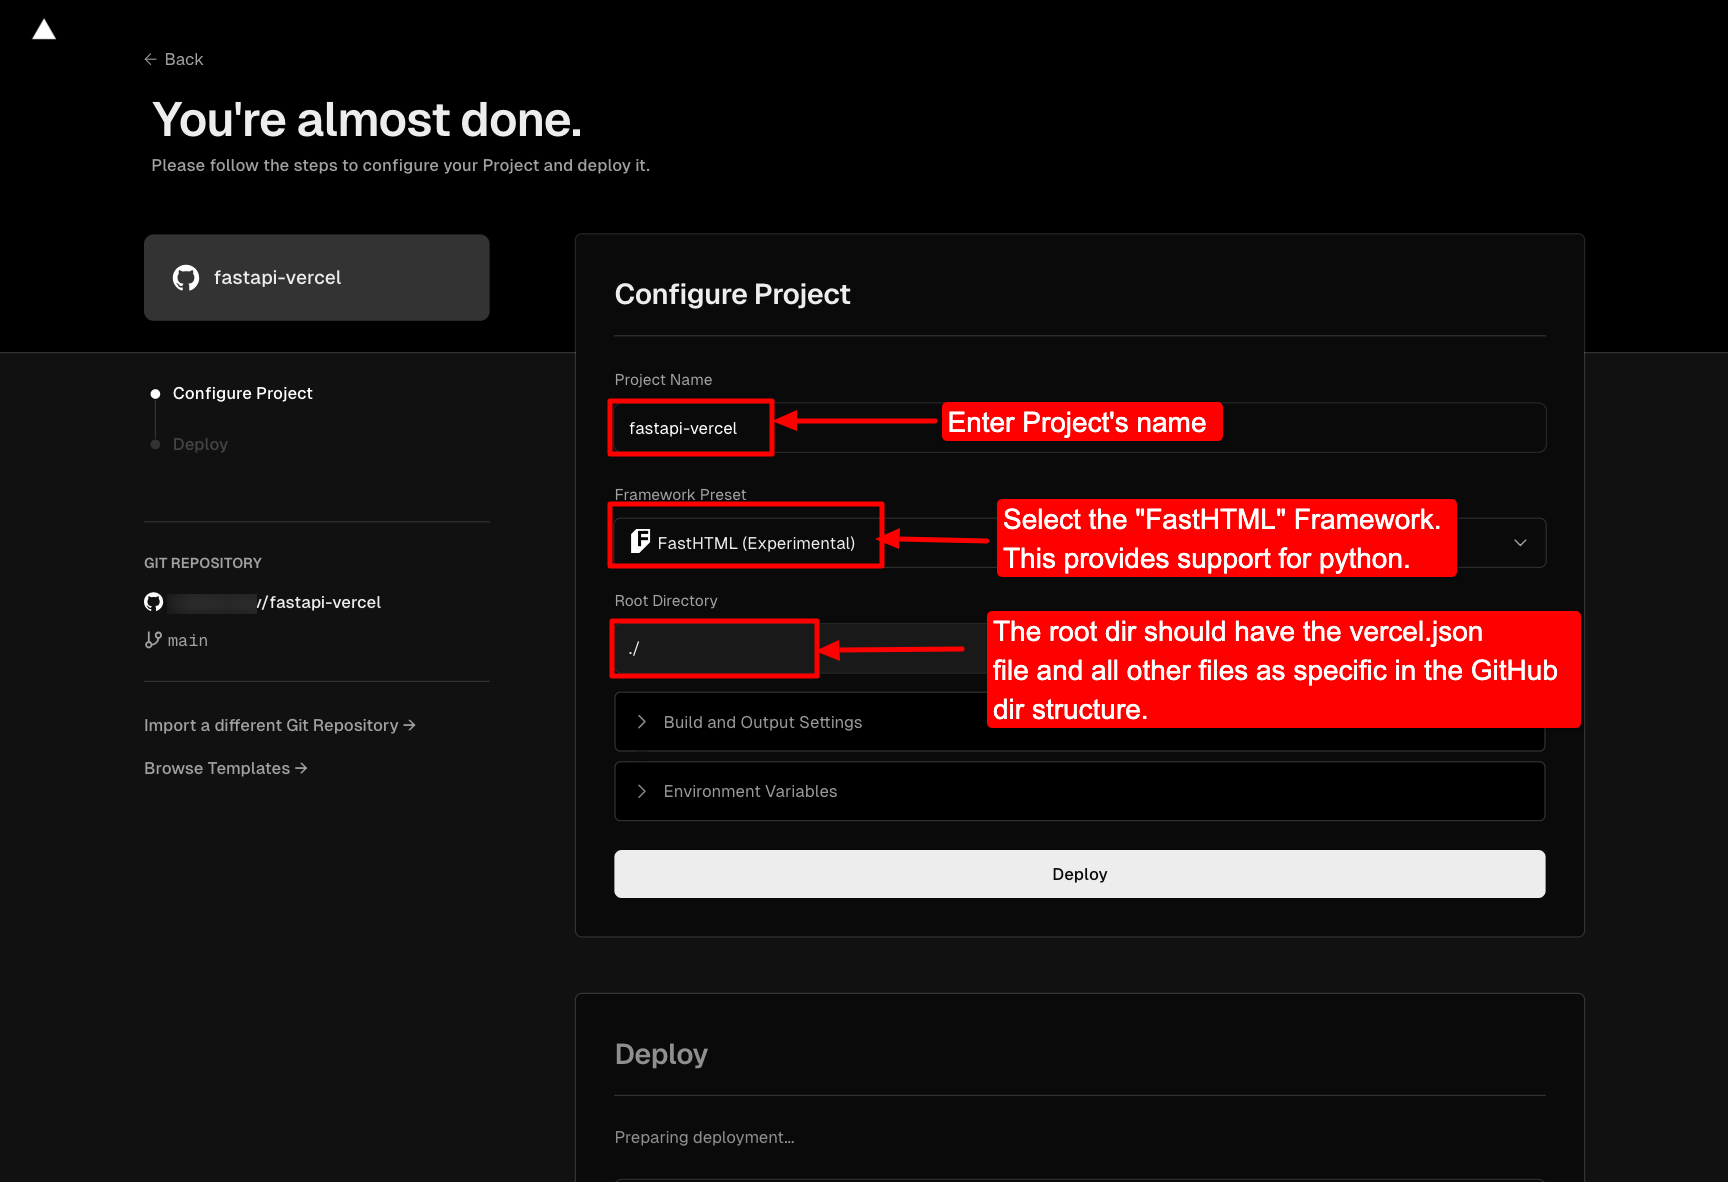Select the Configure Project step
The width and height of the screenshot is (1728, 1182).
pyautogui.click(x=242, y=393)
